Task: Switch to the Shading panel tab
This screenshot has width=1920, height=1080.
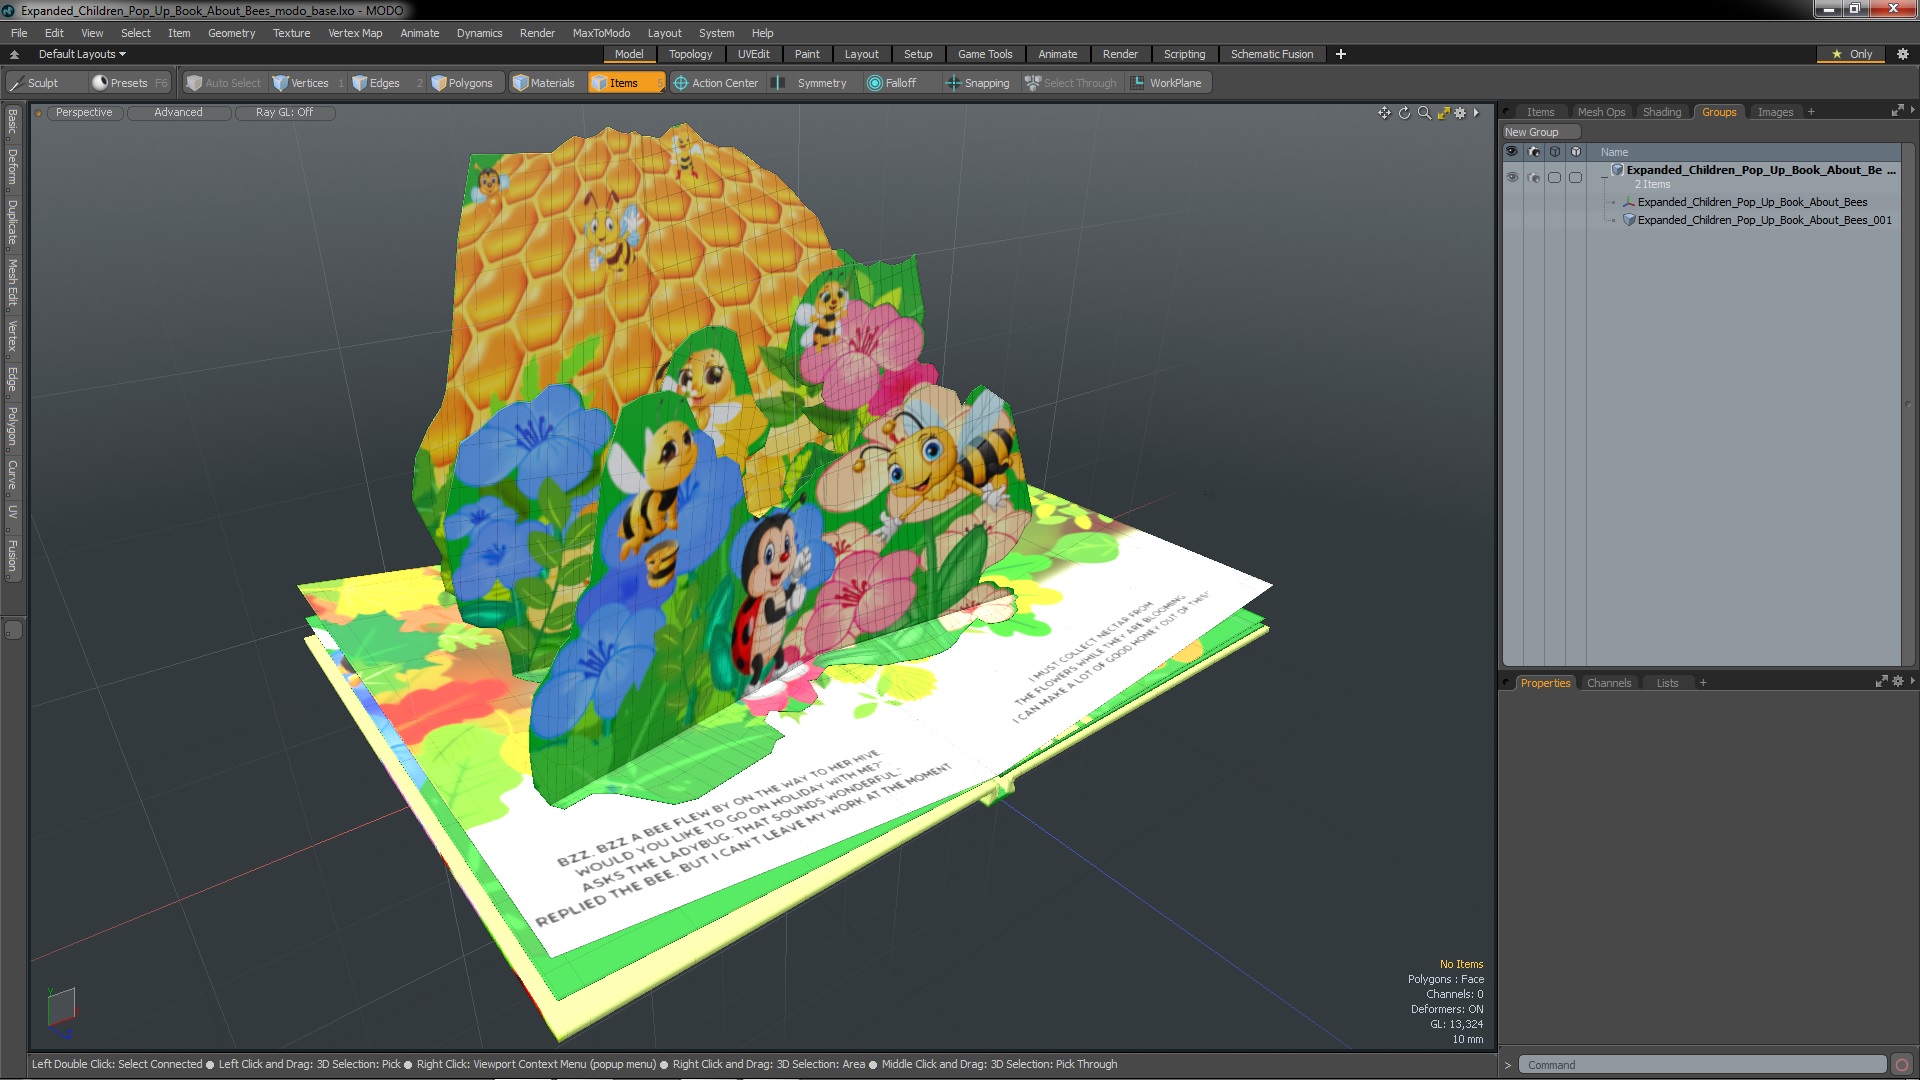Action: (1662, 112)
